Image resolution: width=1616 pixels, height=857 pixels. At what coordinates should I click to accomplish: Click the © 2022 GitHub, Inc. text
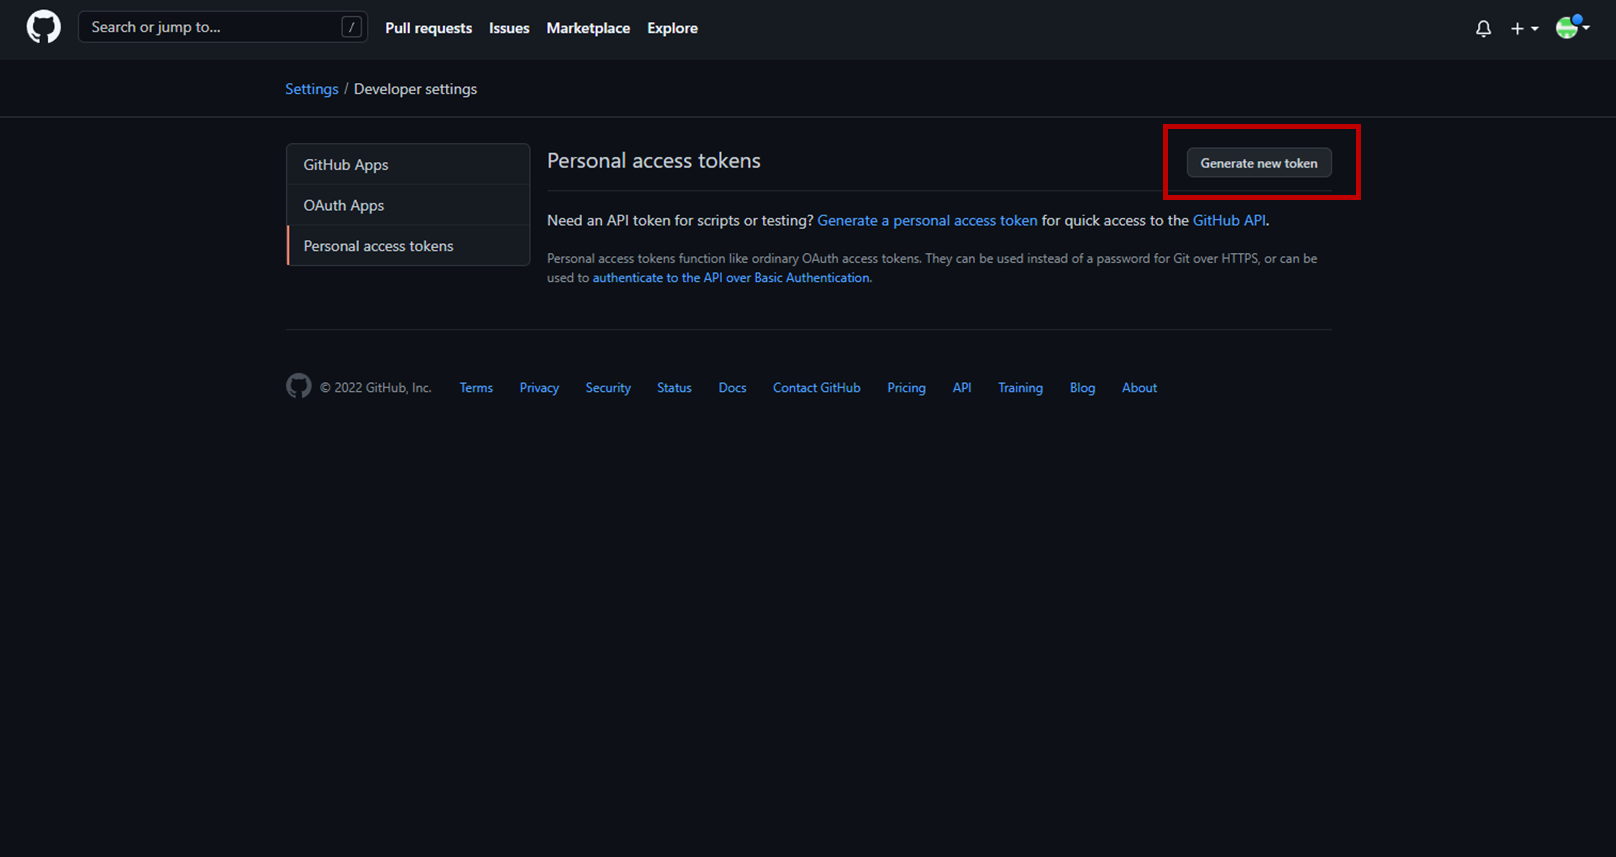pos(376,388)
